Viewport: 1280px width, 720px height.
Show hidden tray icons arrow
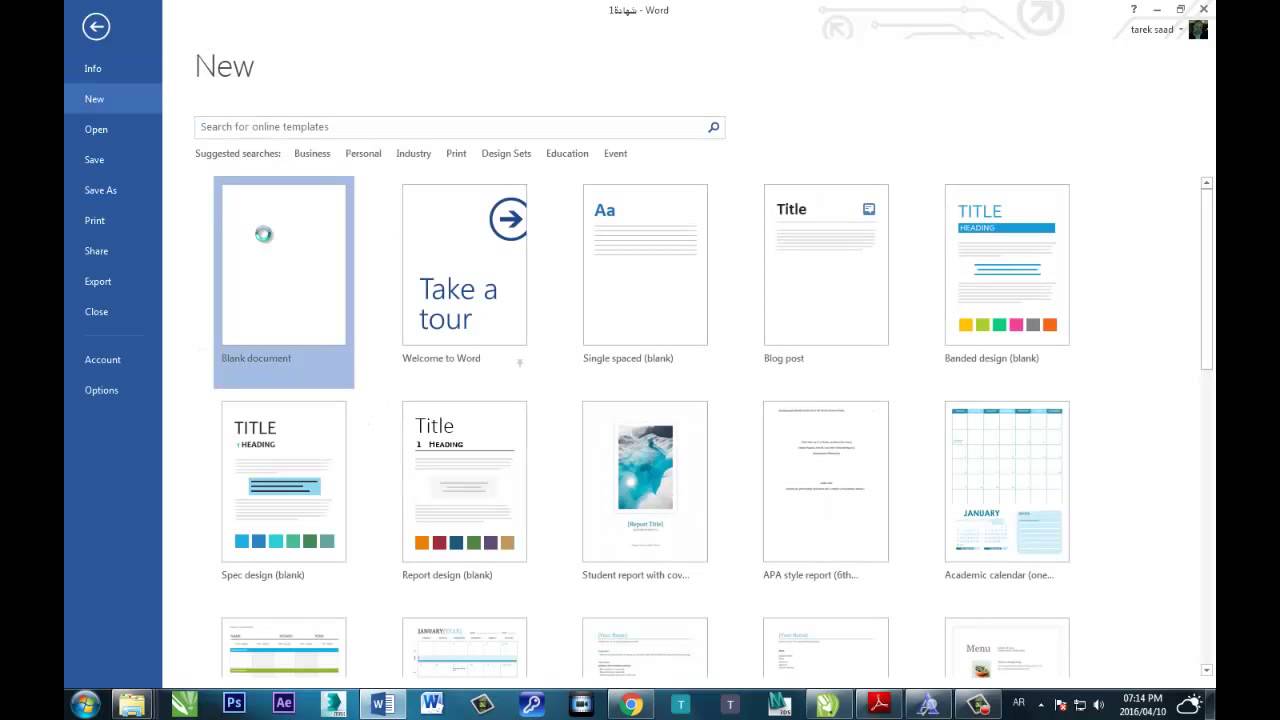coord(1042,704)
